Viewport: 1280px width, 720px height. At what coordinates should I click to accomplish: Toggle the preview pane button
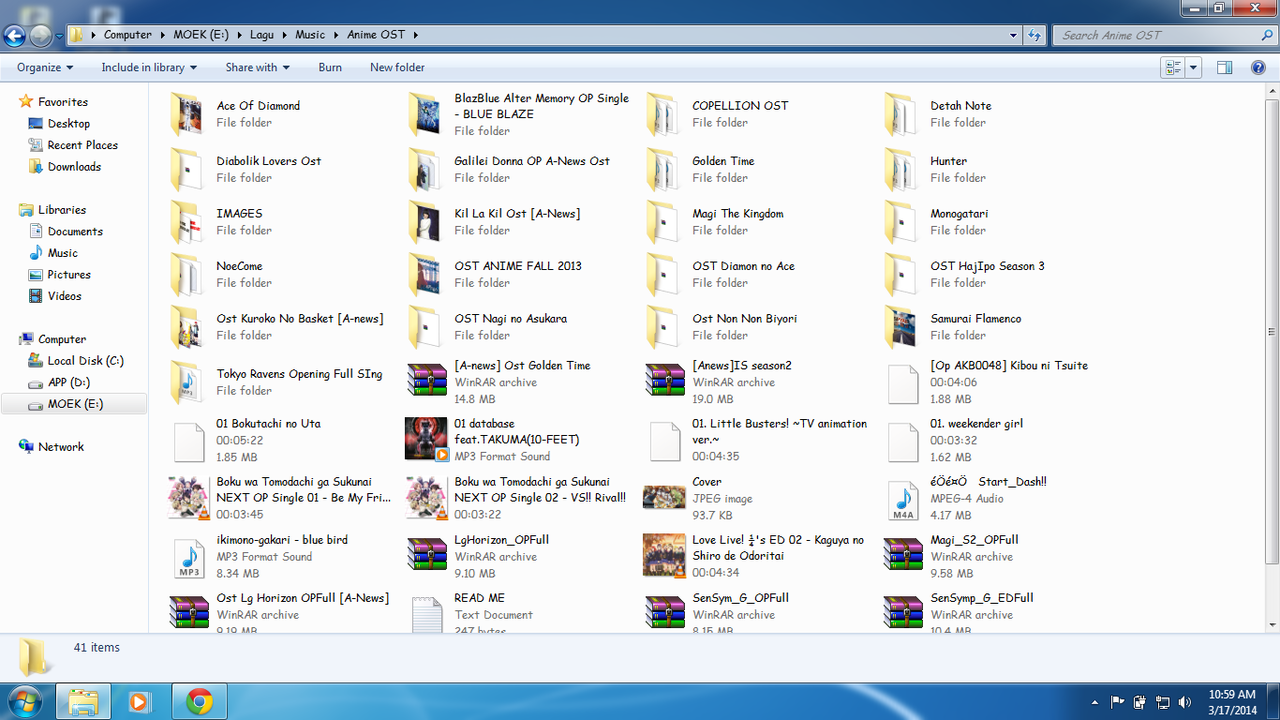[x=1224, y=68]
